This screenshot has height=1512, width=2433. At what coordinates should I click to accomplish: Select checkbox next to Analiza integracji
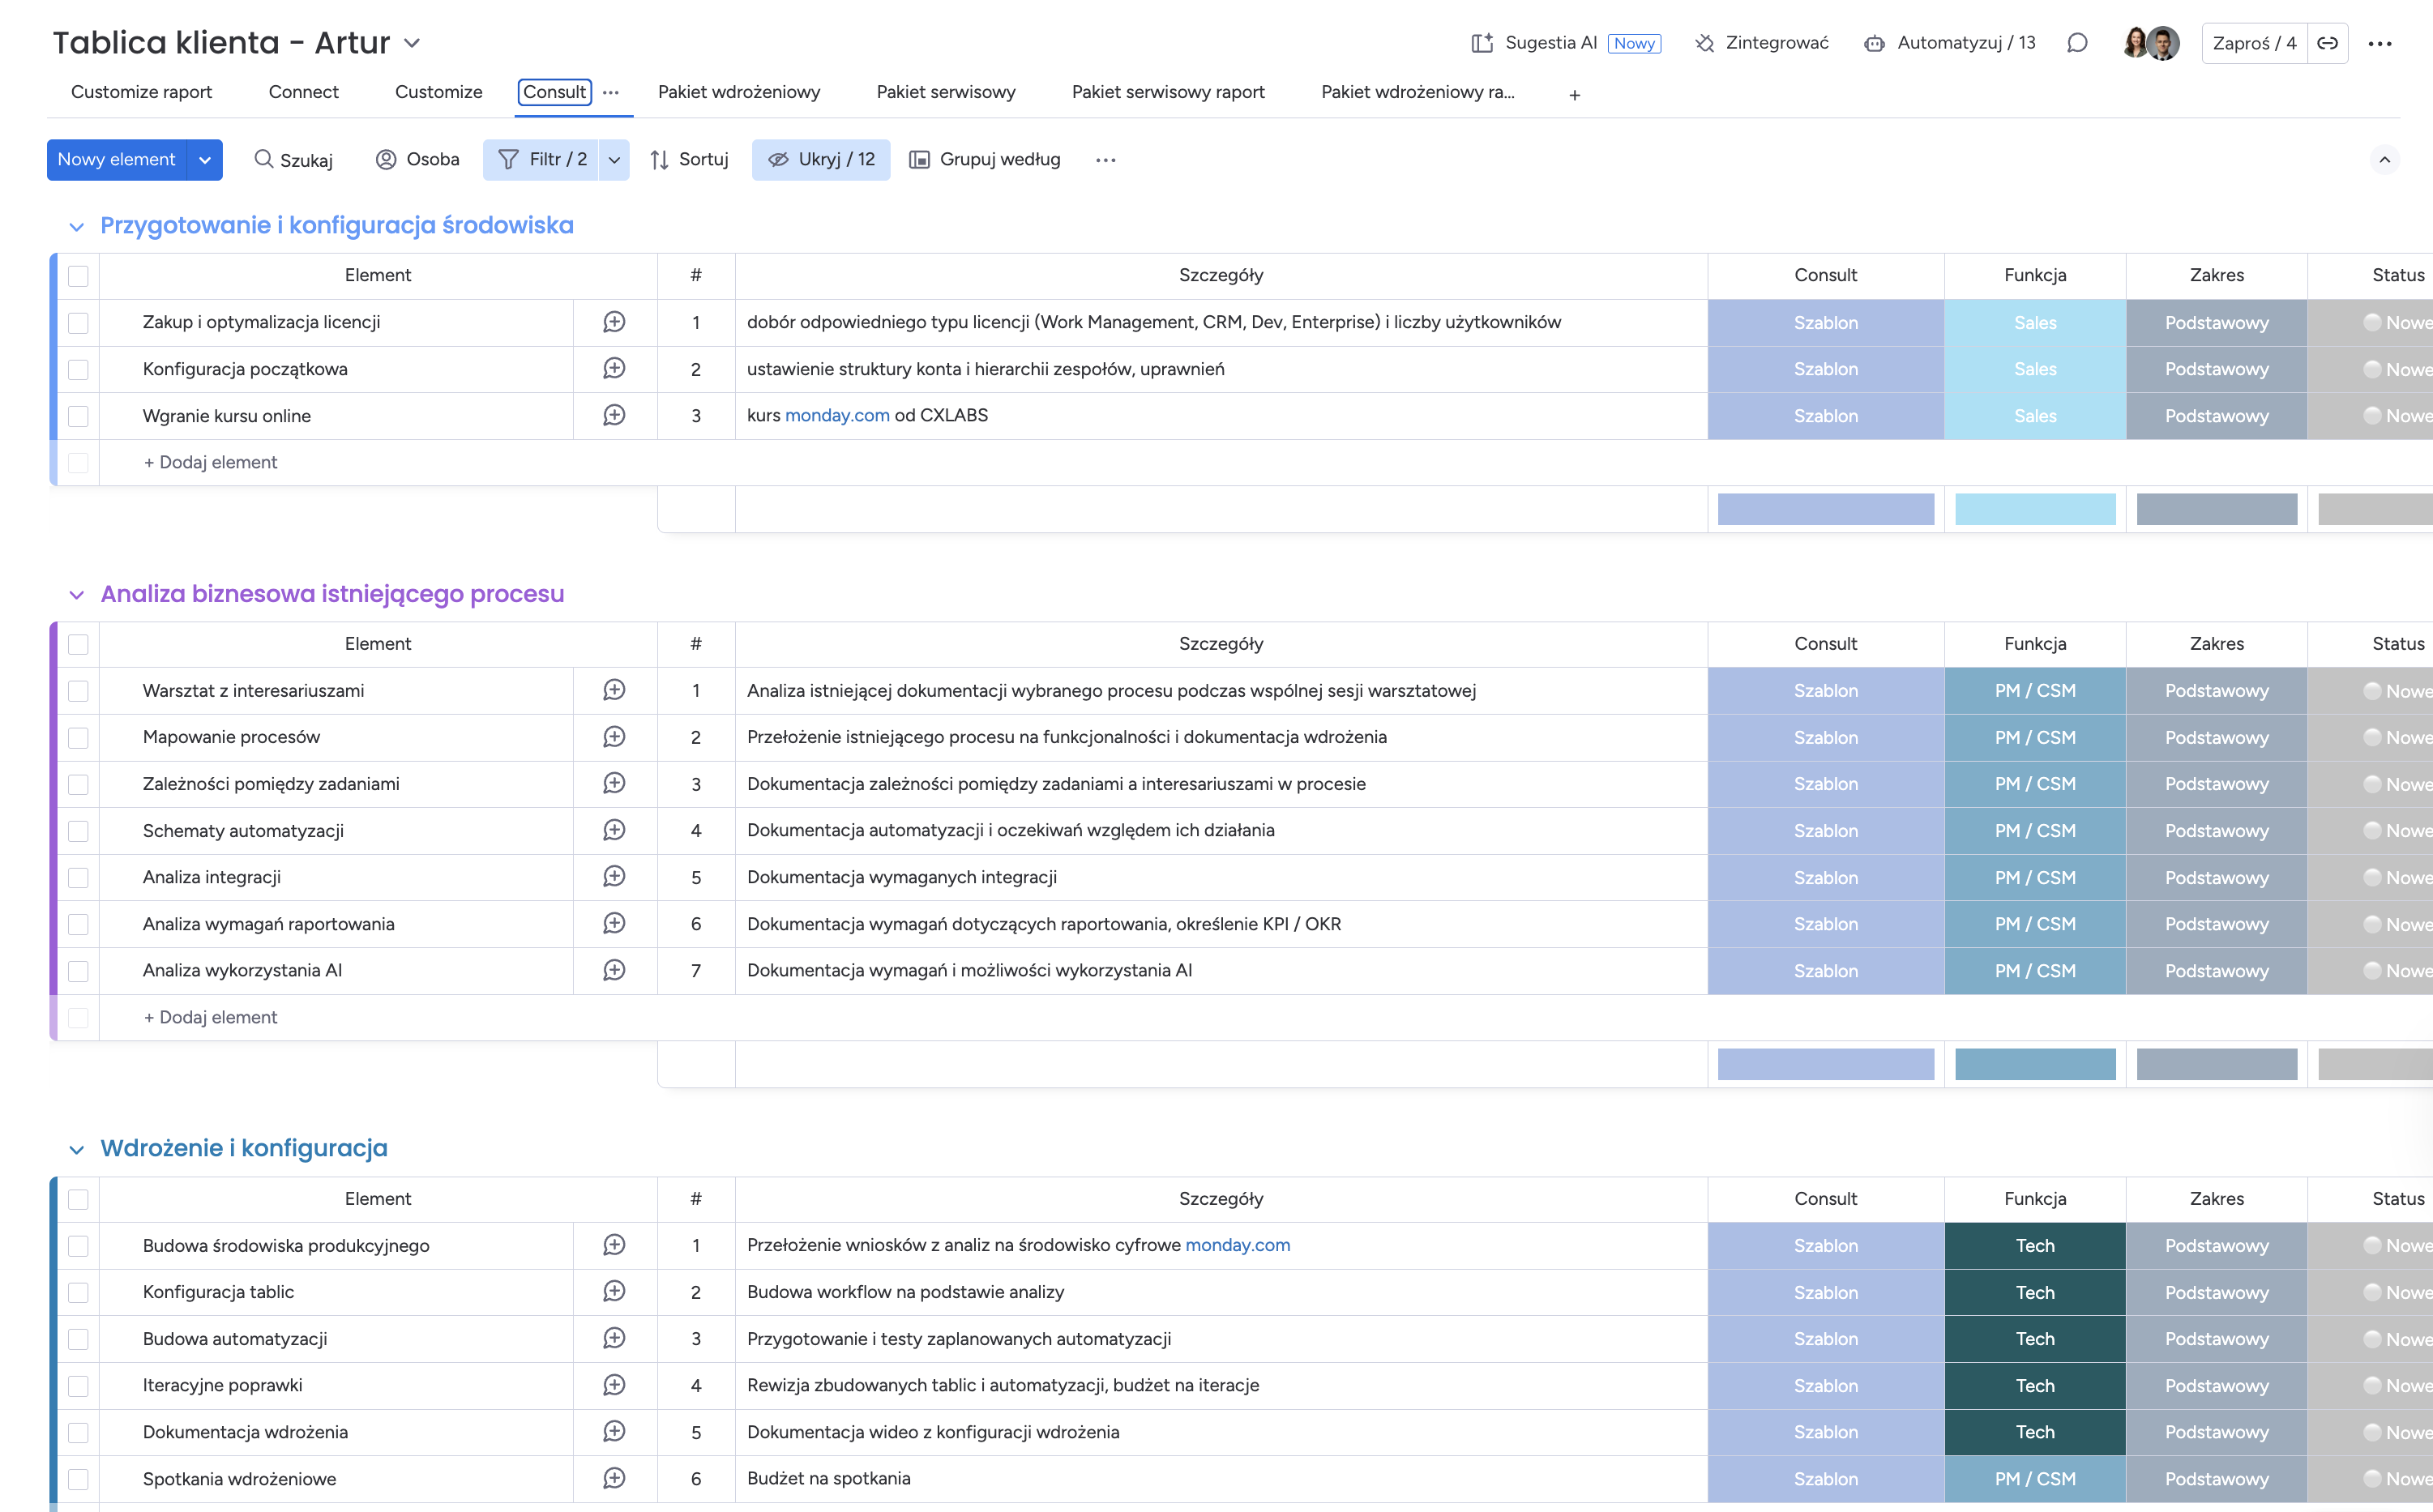tap(78, 878)
